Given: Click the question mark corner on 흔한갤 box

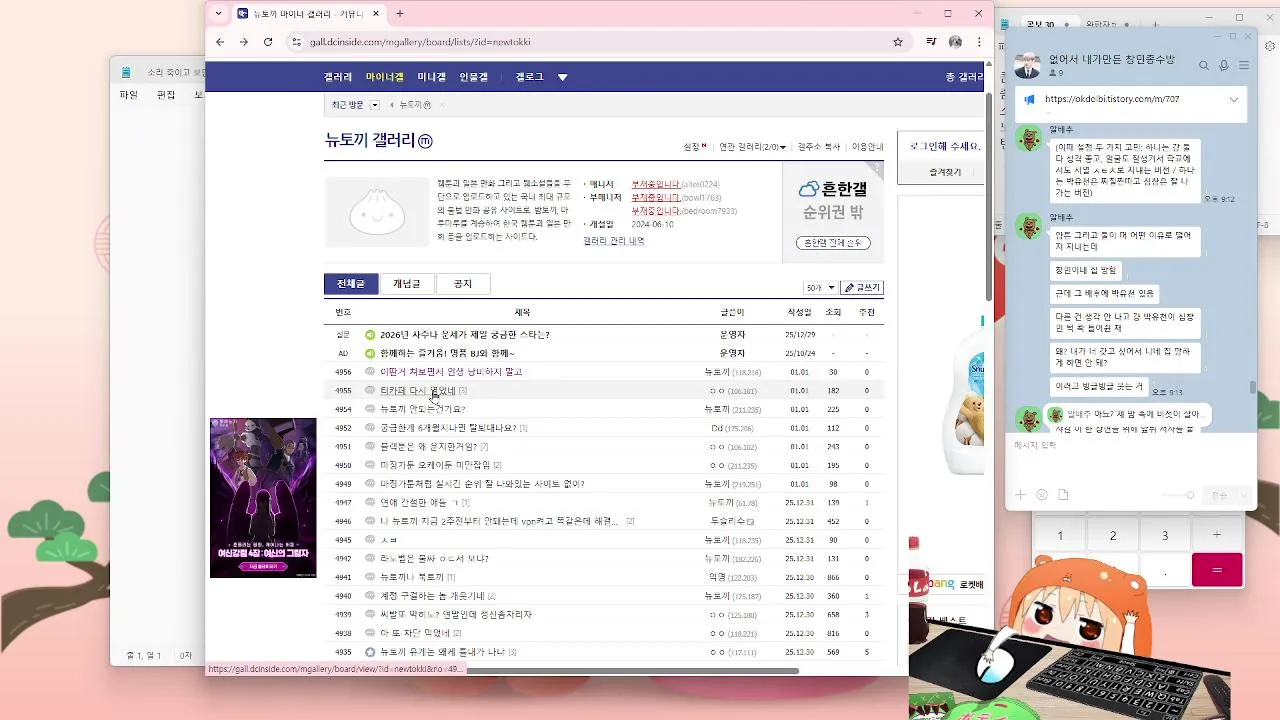Looking at the screenshot, I should [x=877, y=169].
